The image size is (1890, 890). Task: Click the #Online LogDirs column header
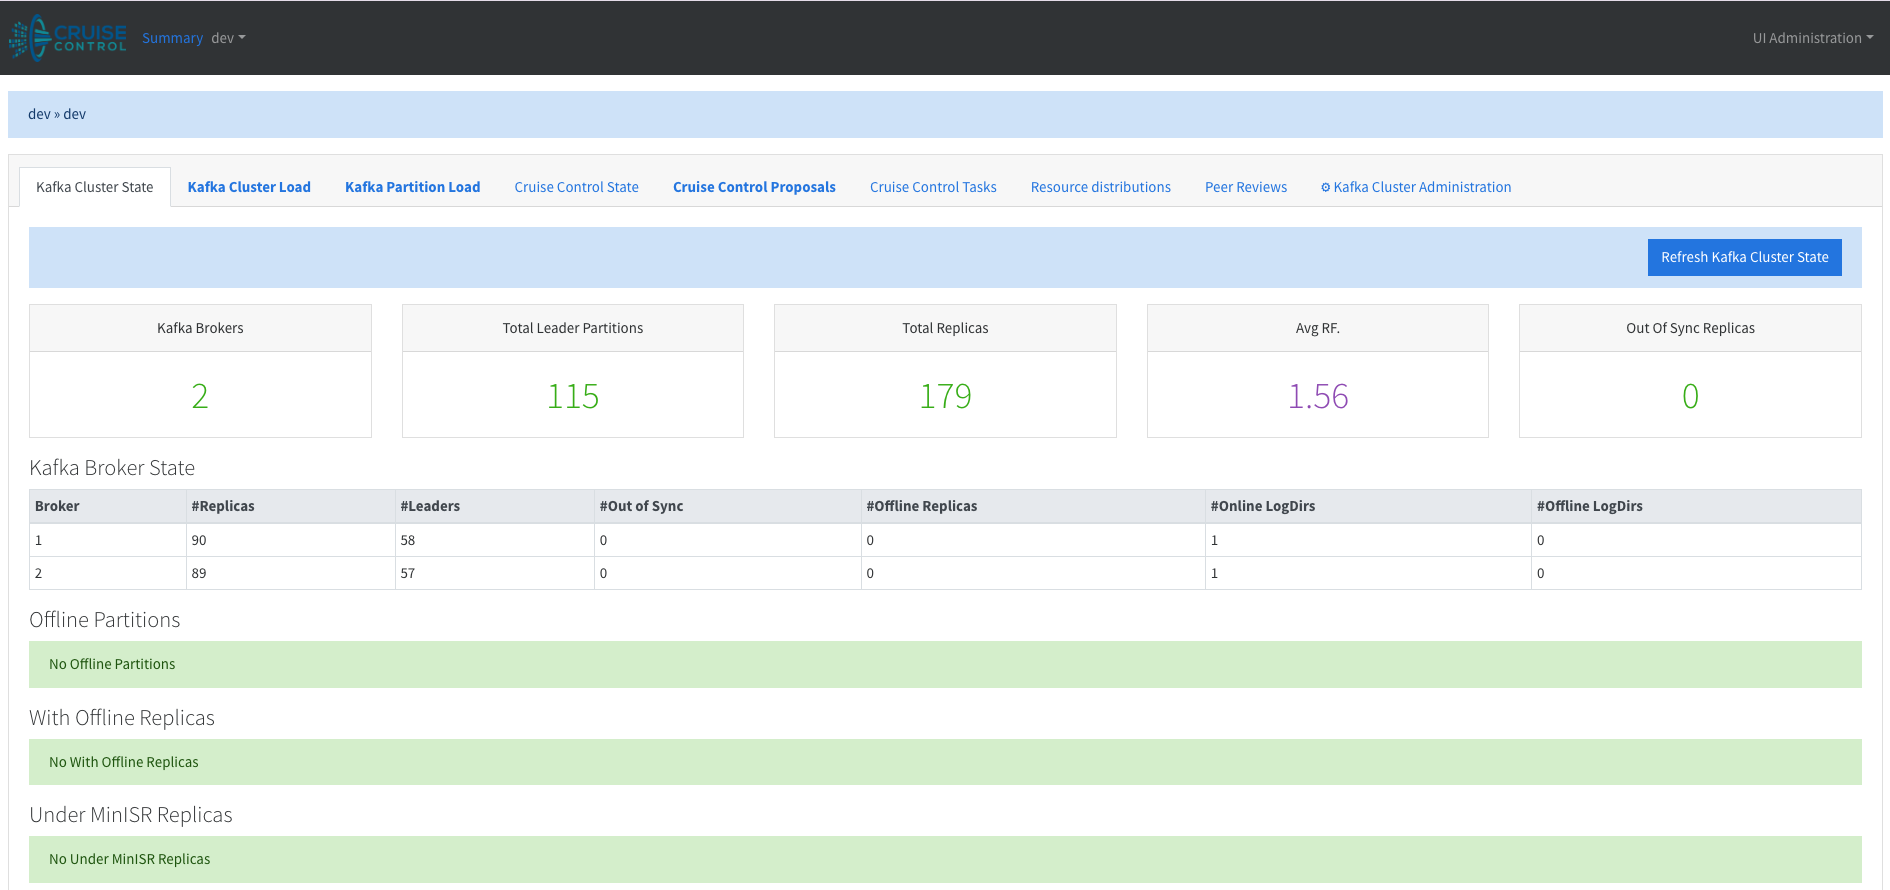[1262, 506]
